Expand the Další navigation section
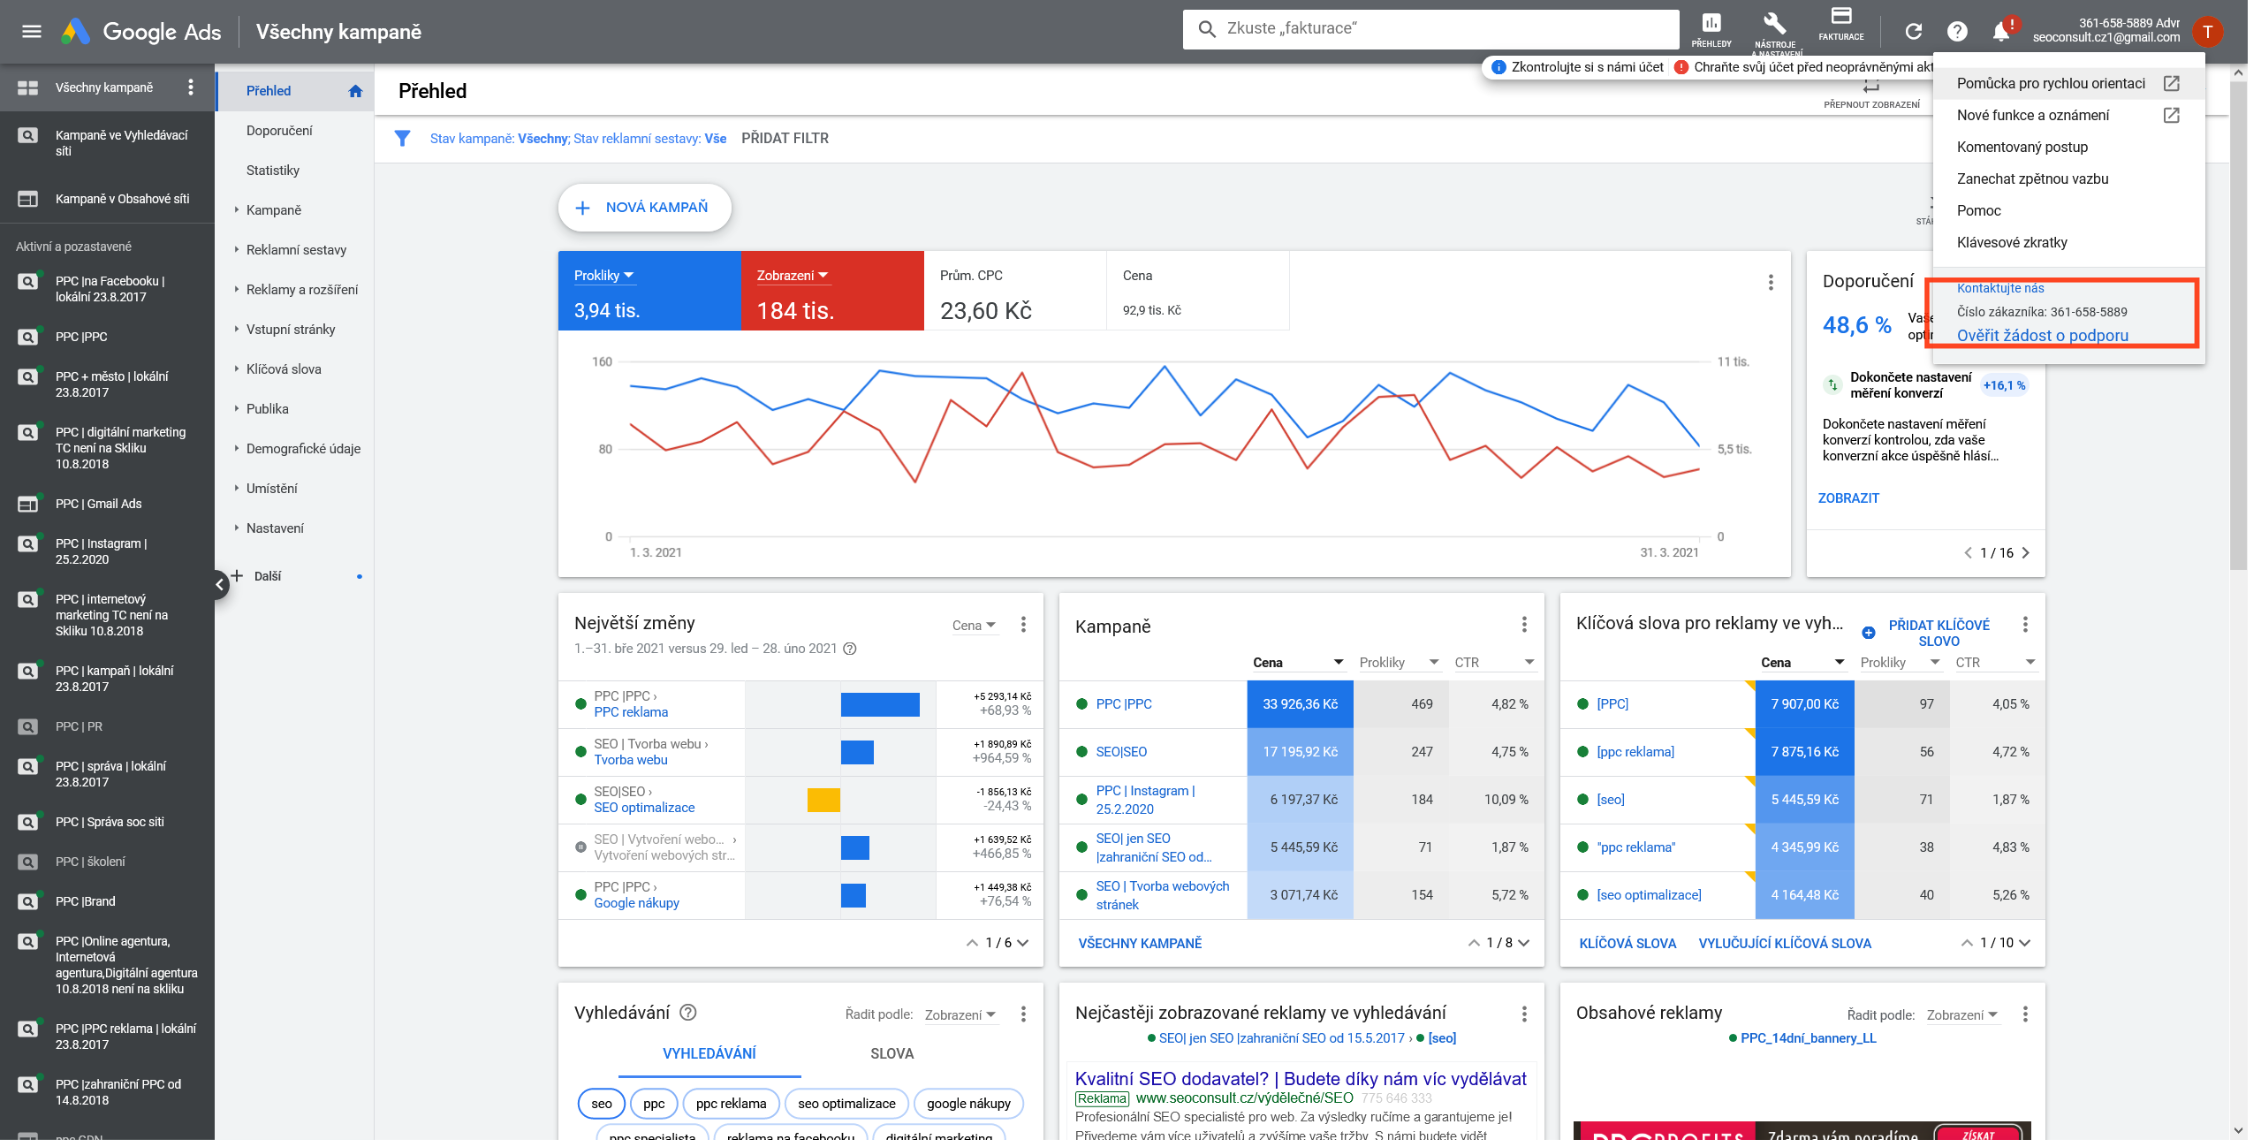 coord(269,579)
